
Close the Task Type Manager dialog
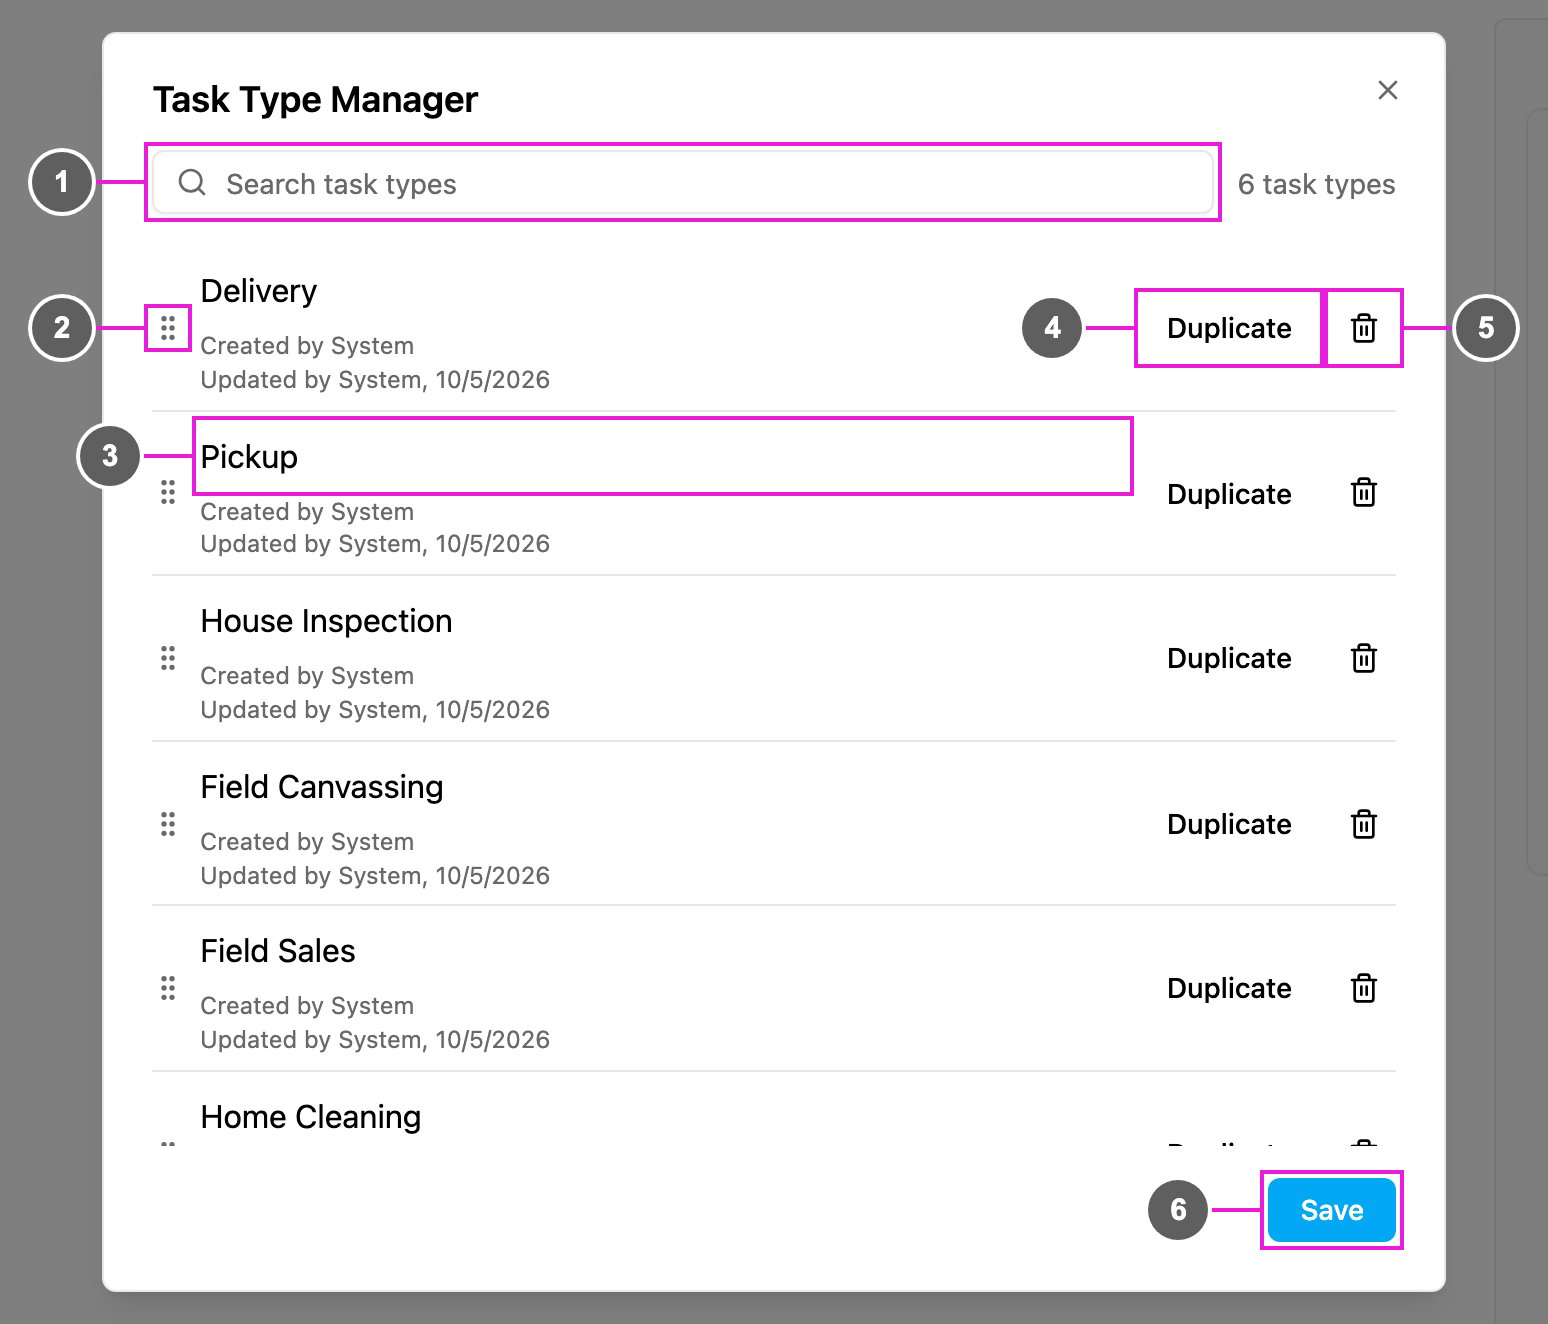pyautogui.click(x=1388, y=90)
